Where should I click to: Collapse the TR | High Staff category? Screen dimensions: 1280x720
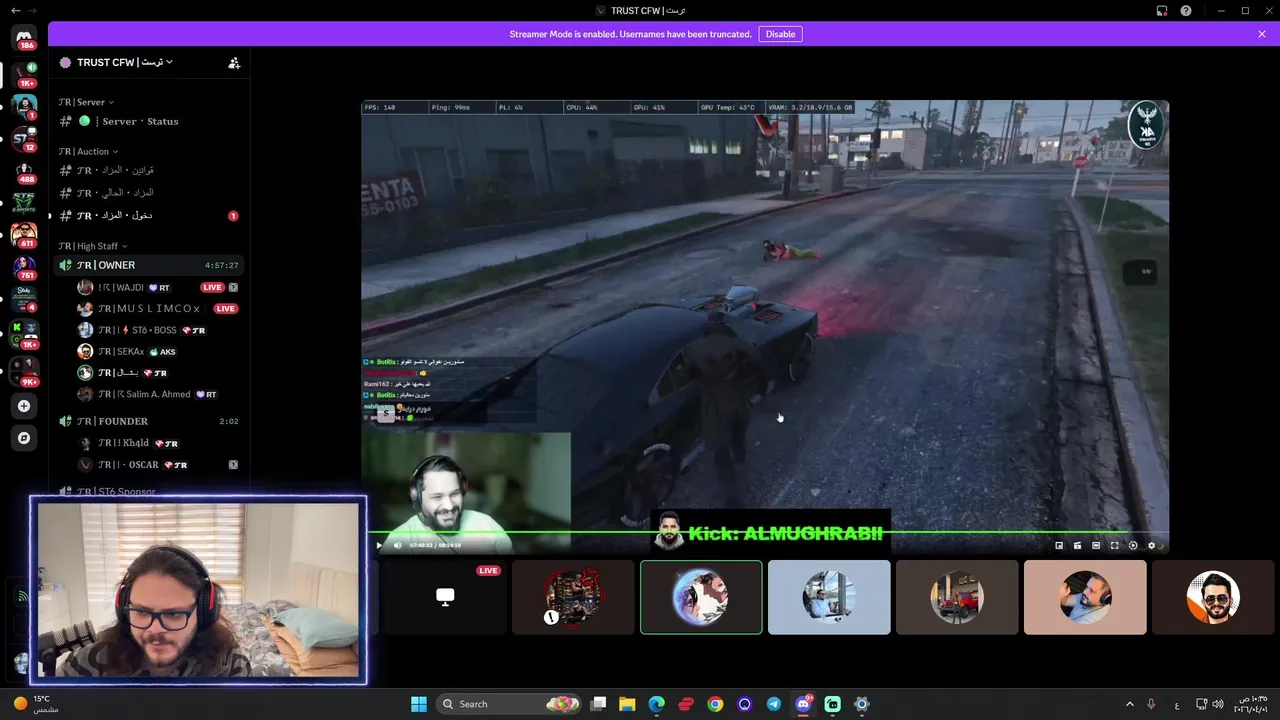93,246
